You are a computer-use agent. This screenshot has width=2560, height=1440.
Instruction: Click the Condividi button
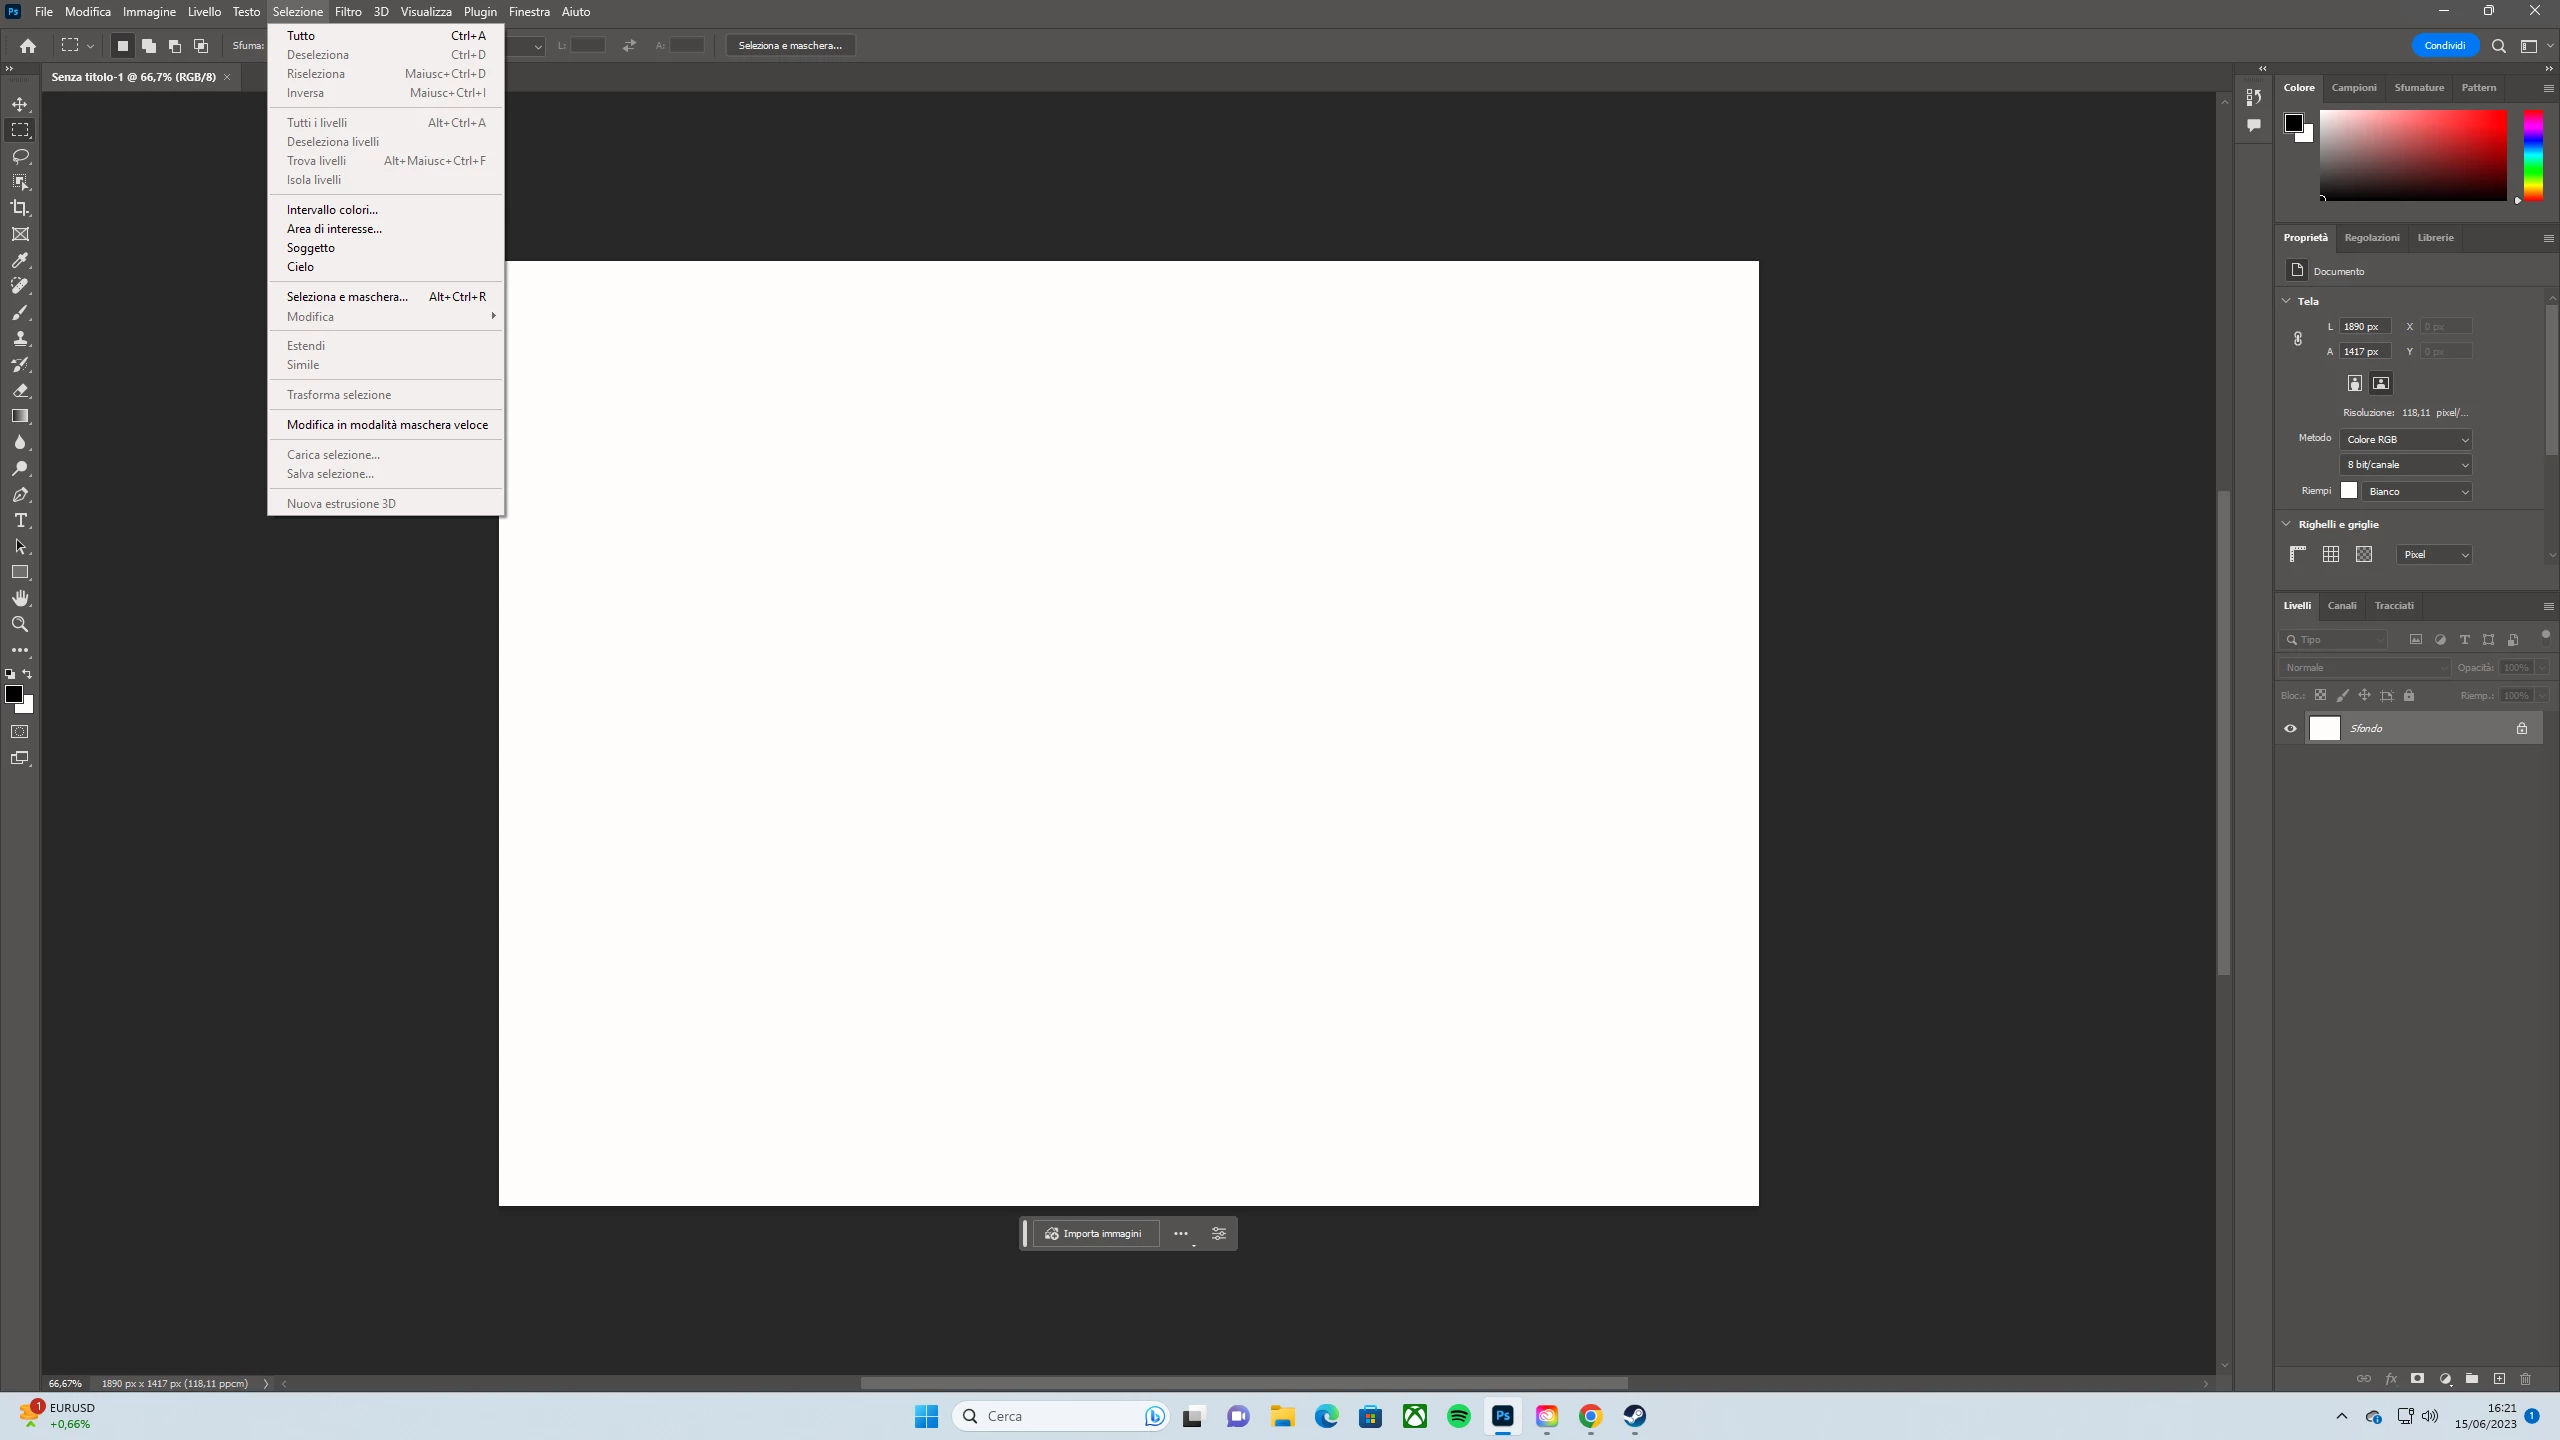(2444, 45)
